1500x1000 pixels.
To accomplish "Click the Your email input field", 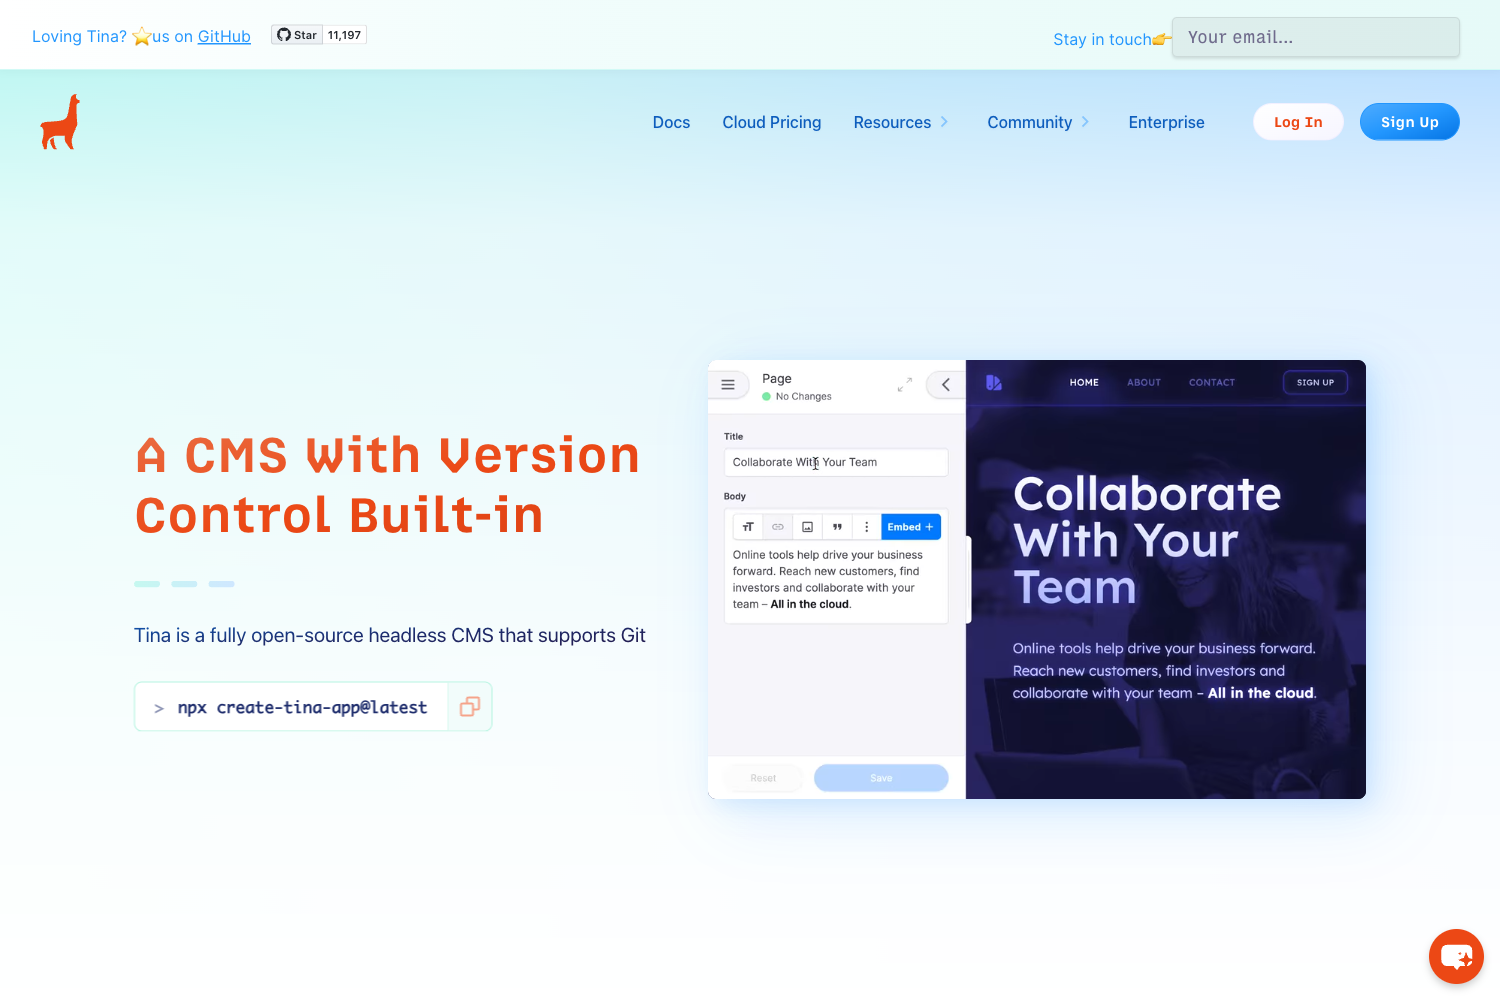I will point(1315,37).
